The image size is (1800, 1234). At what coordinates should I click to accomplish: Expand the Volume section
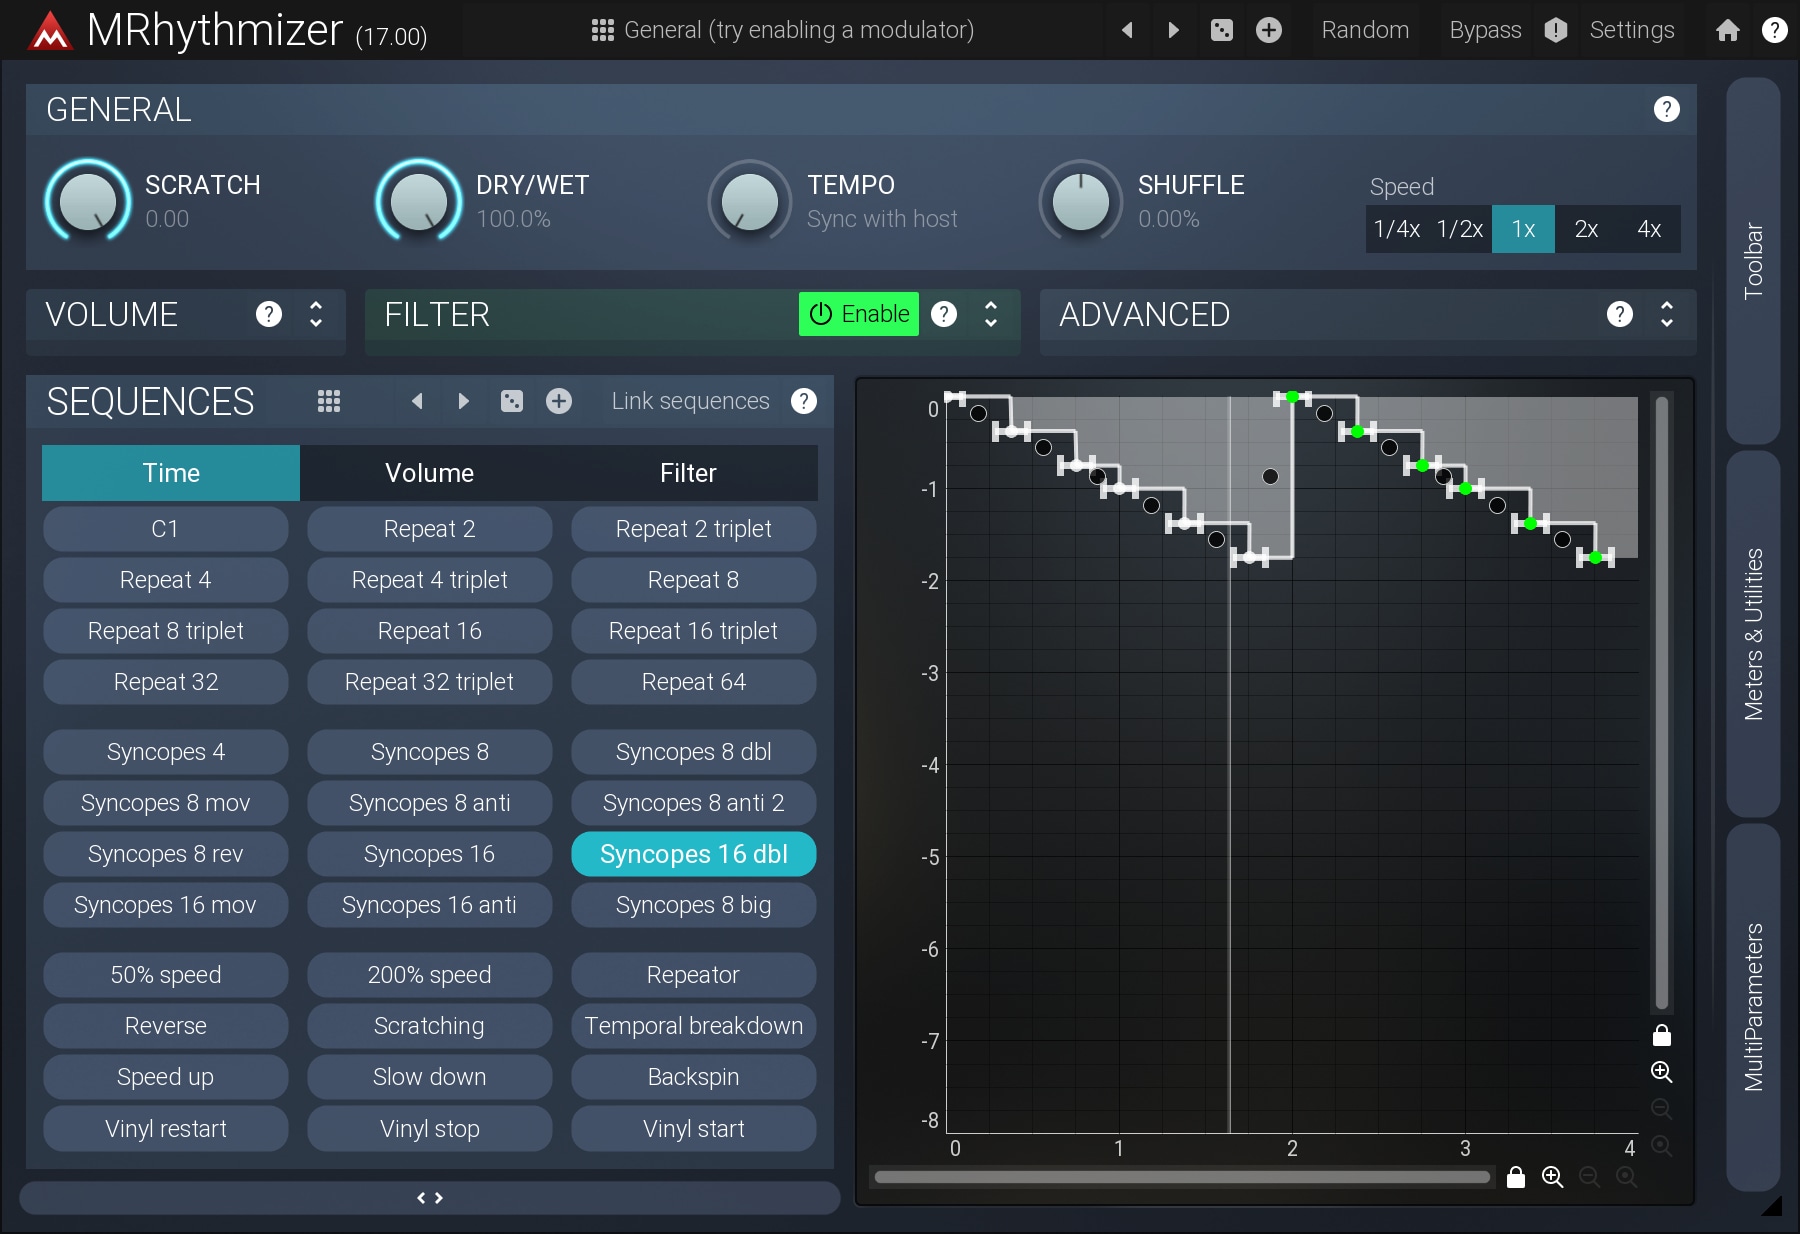(316, 314)
